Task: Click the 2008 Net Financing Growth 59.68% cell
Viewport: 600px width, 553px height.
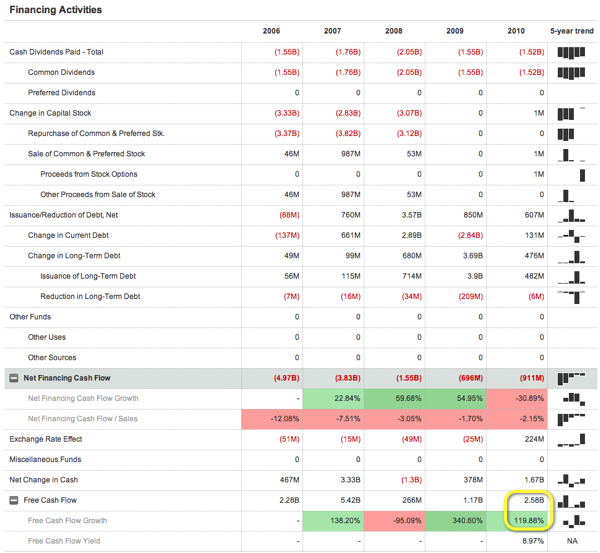Action: pos(395,398)
